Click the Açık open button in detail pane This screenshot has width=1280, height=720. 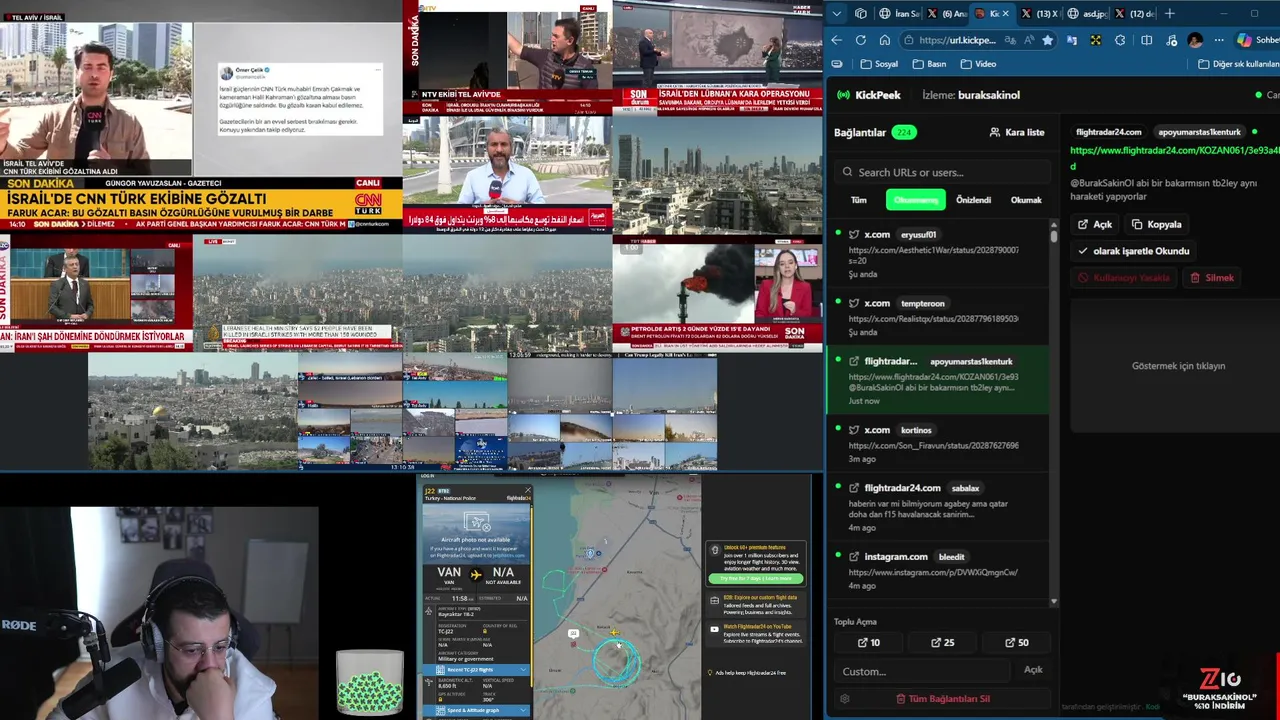pos(1095,224)
